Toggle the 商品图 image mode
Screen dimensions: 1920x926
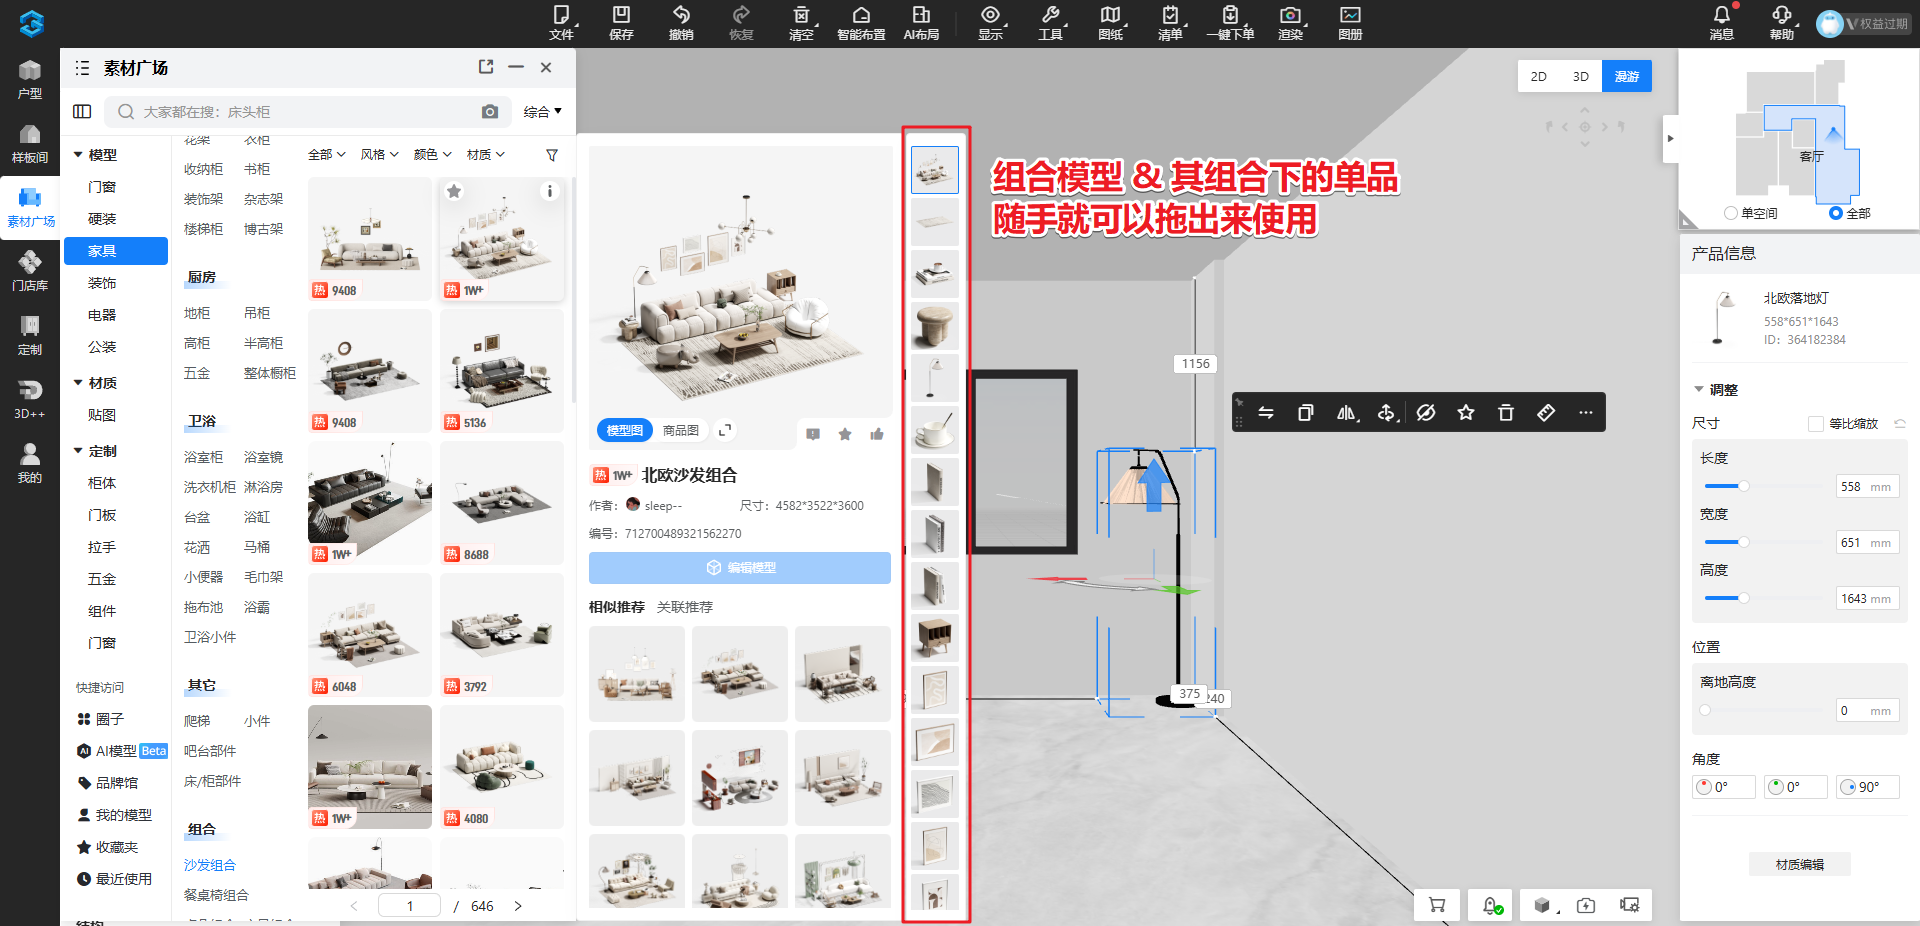681,430
